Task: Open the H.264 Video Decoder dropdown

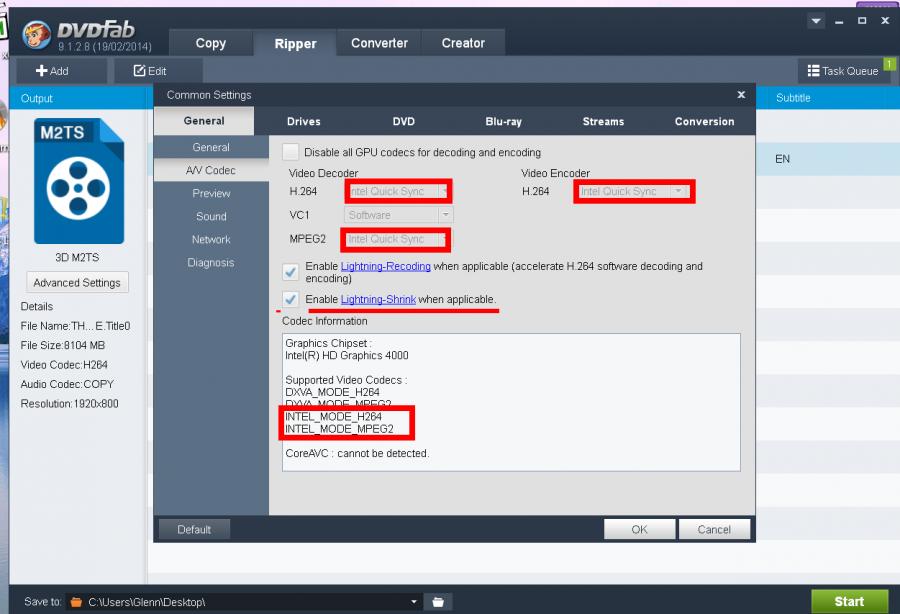Action: [398, 191]
